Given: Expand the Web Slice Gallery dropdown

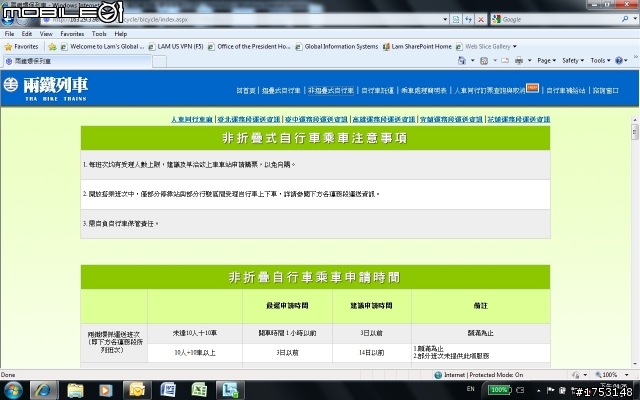Looking at the screenshot, I should point(514,47).
